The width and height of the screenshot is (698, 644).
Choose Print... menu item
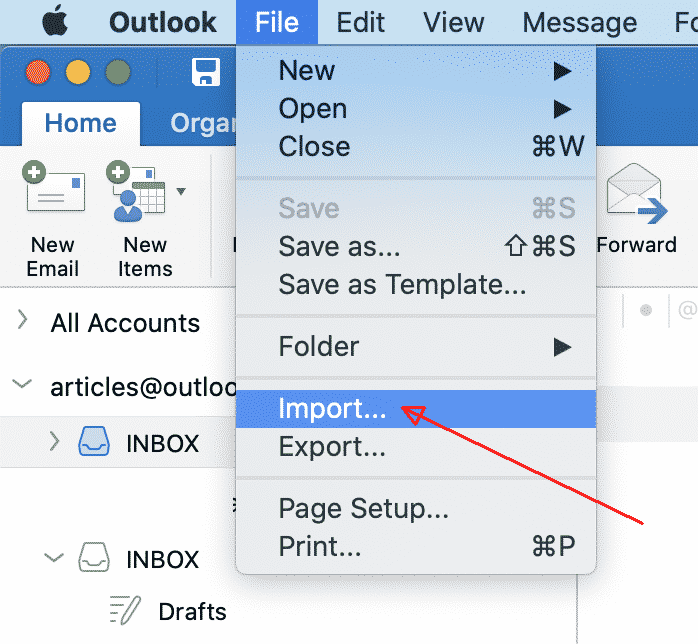(416, 546)
